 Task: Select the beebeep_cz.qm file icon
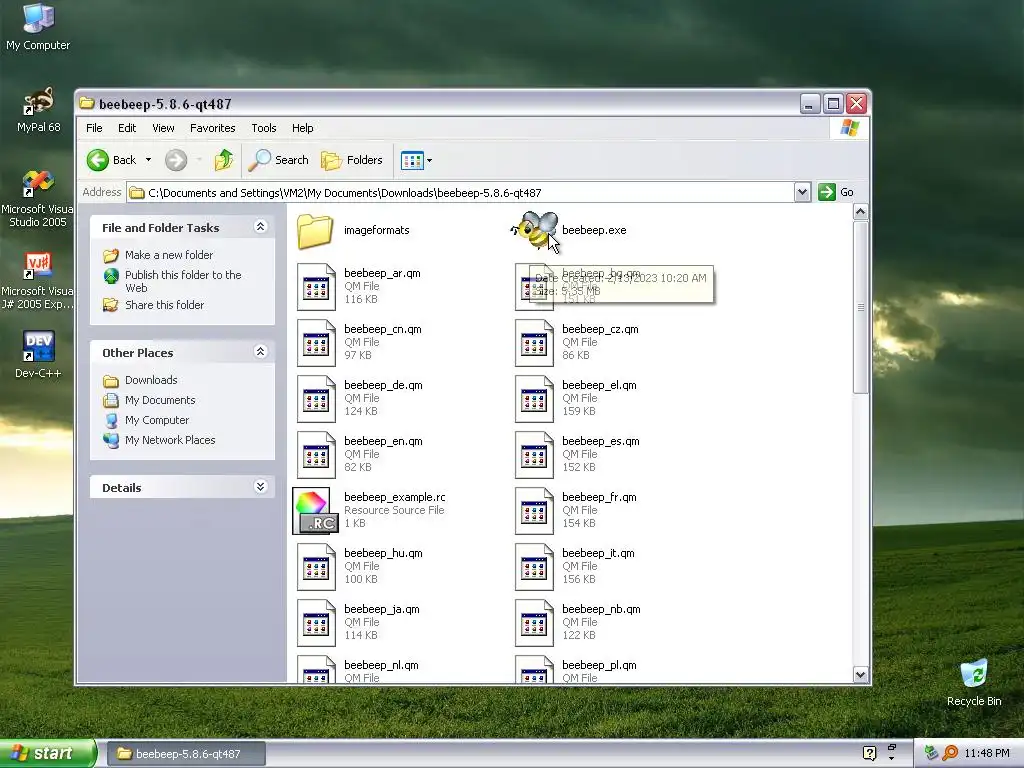click(534, 343)
